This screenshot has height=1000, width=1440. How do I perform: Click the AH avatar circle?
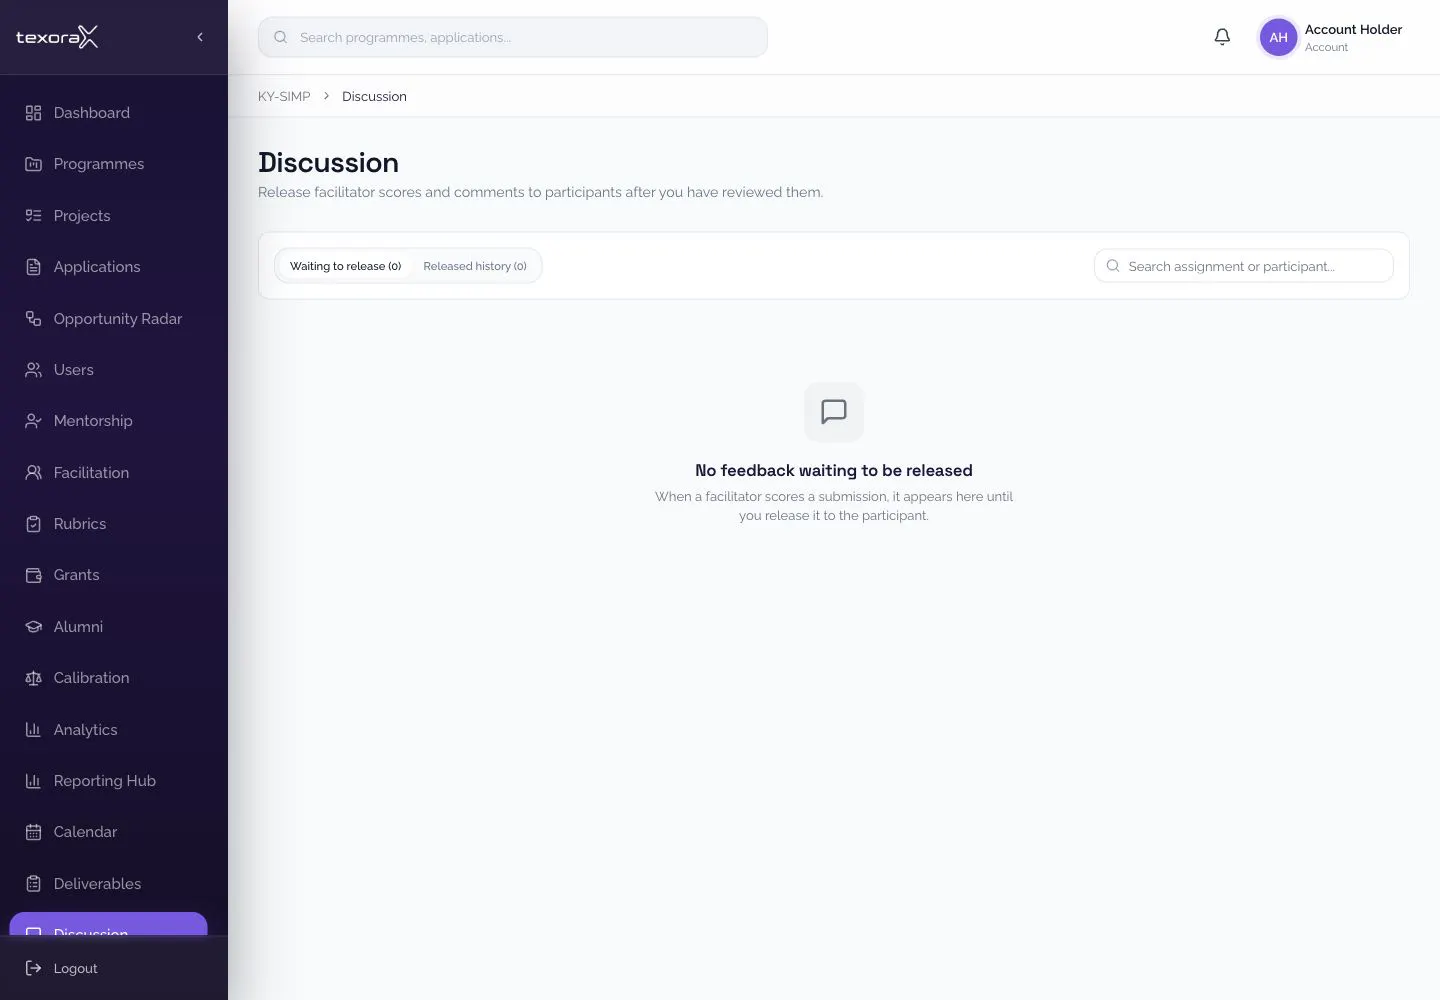click(x=1278, y=37)
